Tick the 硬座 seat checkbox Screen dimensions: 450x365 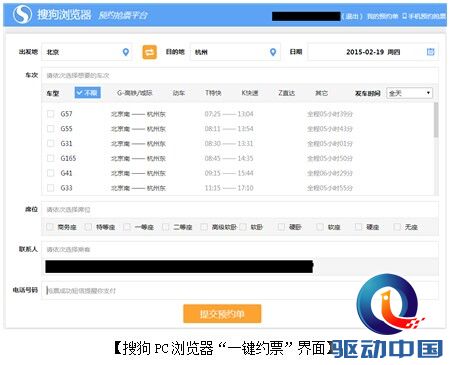(359, 227)
